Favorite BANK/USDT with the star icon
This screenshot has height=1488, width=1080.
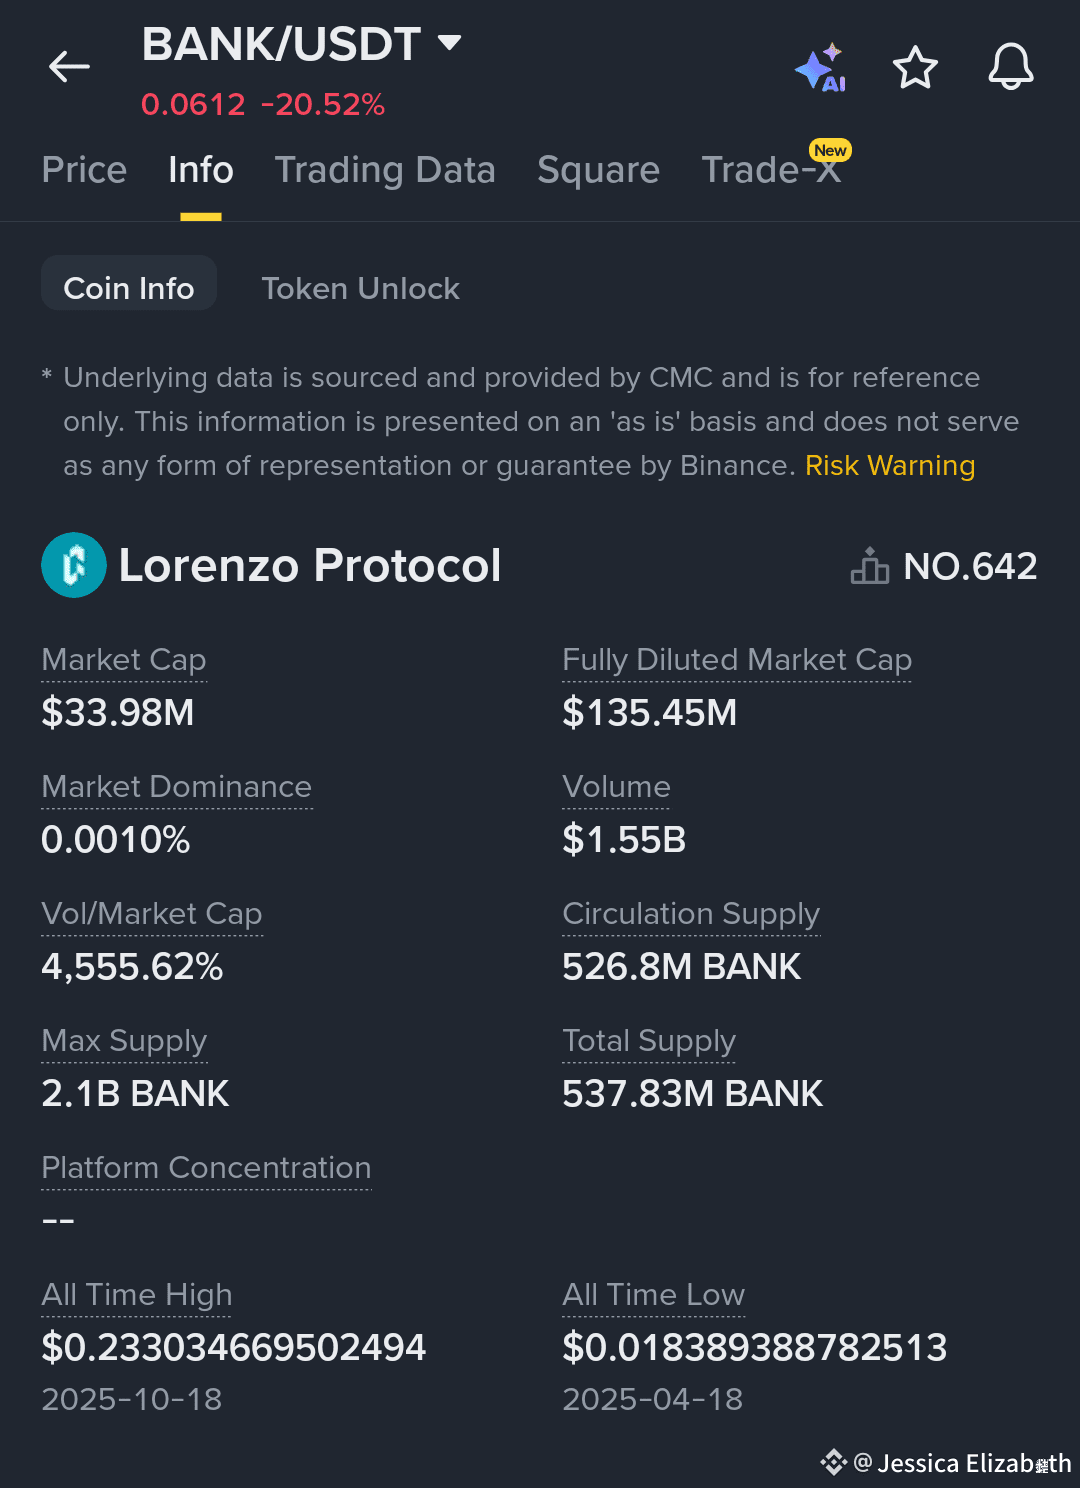(915, 67)
